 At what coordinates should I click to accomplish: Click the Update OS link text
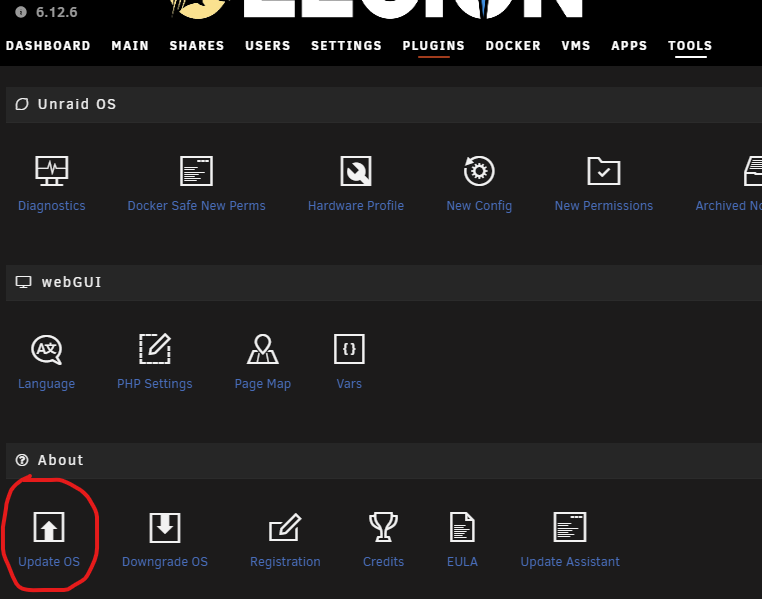pos(49,562)
